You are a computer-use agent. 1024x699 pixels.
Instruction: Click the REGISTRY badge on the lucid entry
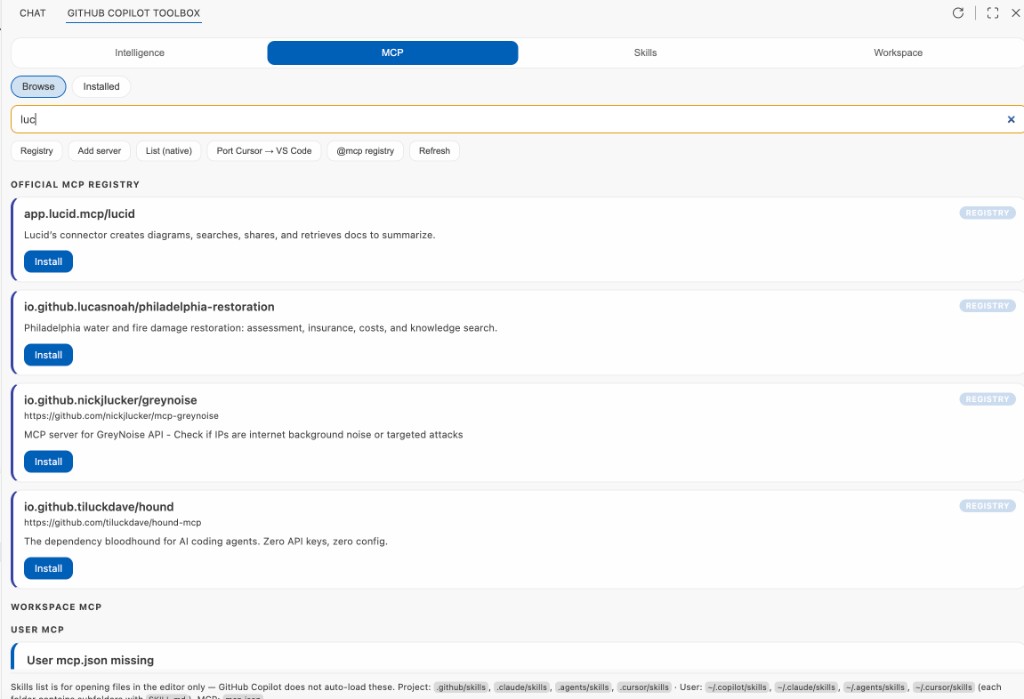pos(987,212)
